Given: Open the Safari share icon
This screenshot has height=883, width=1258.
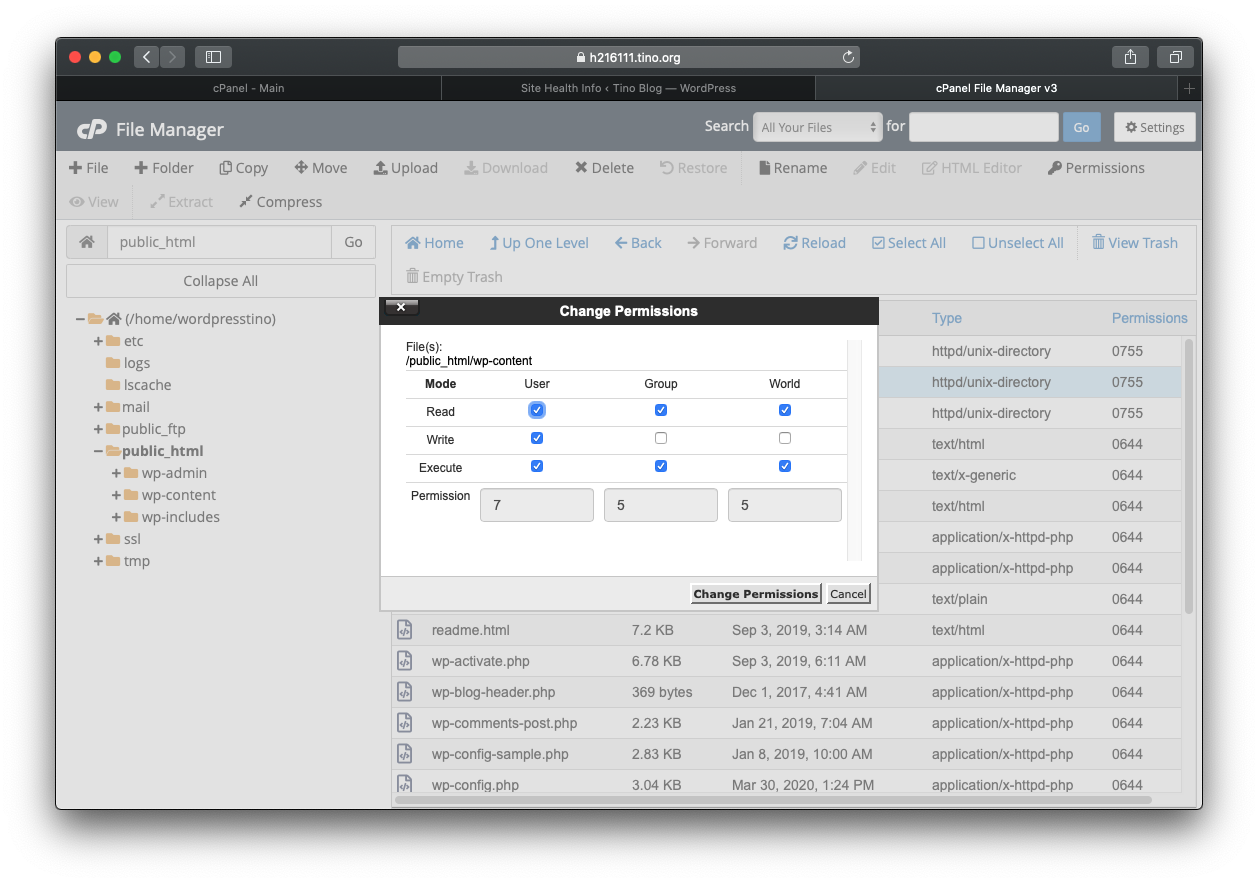Looking at the screenshot, I should tap(1130, 57).
